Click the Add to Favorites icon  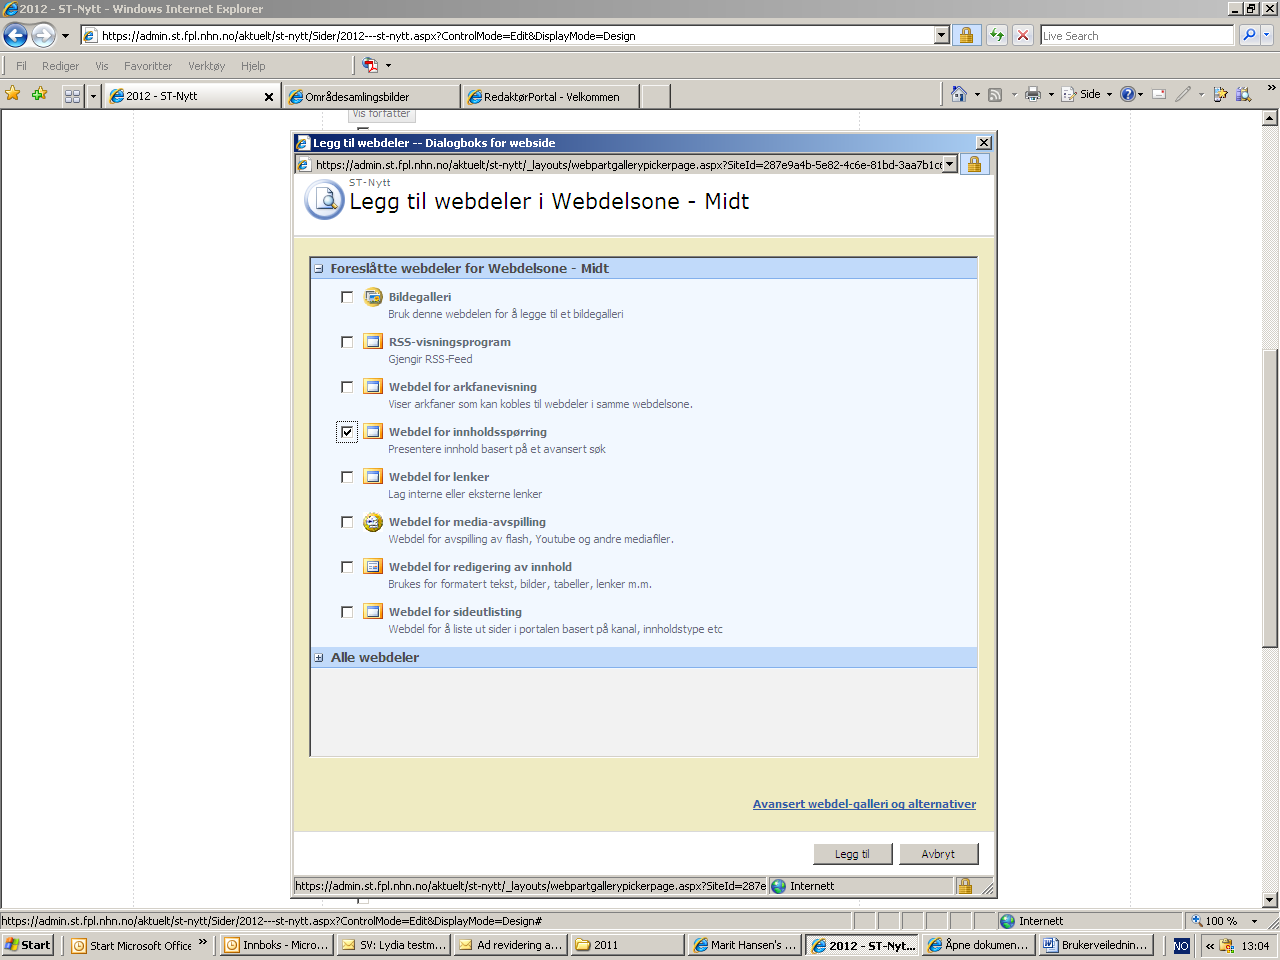click(40, 94)
